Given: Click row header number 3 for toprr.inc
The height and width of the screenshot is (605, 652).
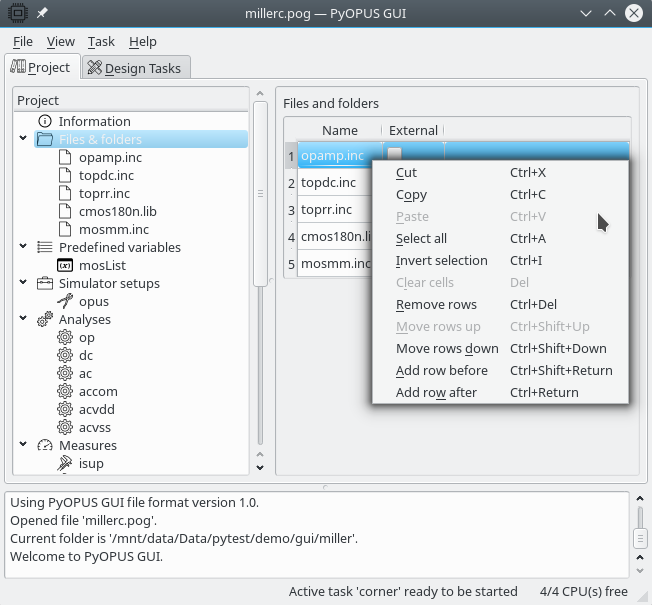Looking at the screenshot, I should tap(291, 210).
